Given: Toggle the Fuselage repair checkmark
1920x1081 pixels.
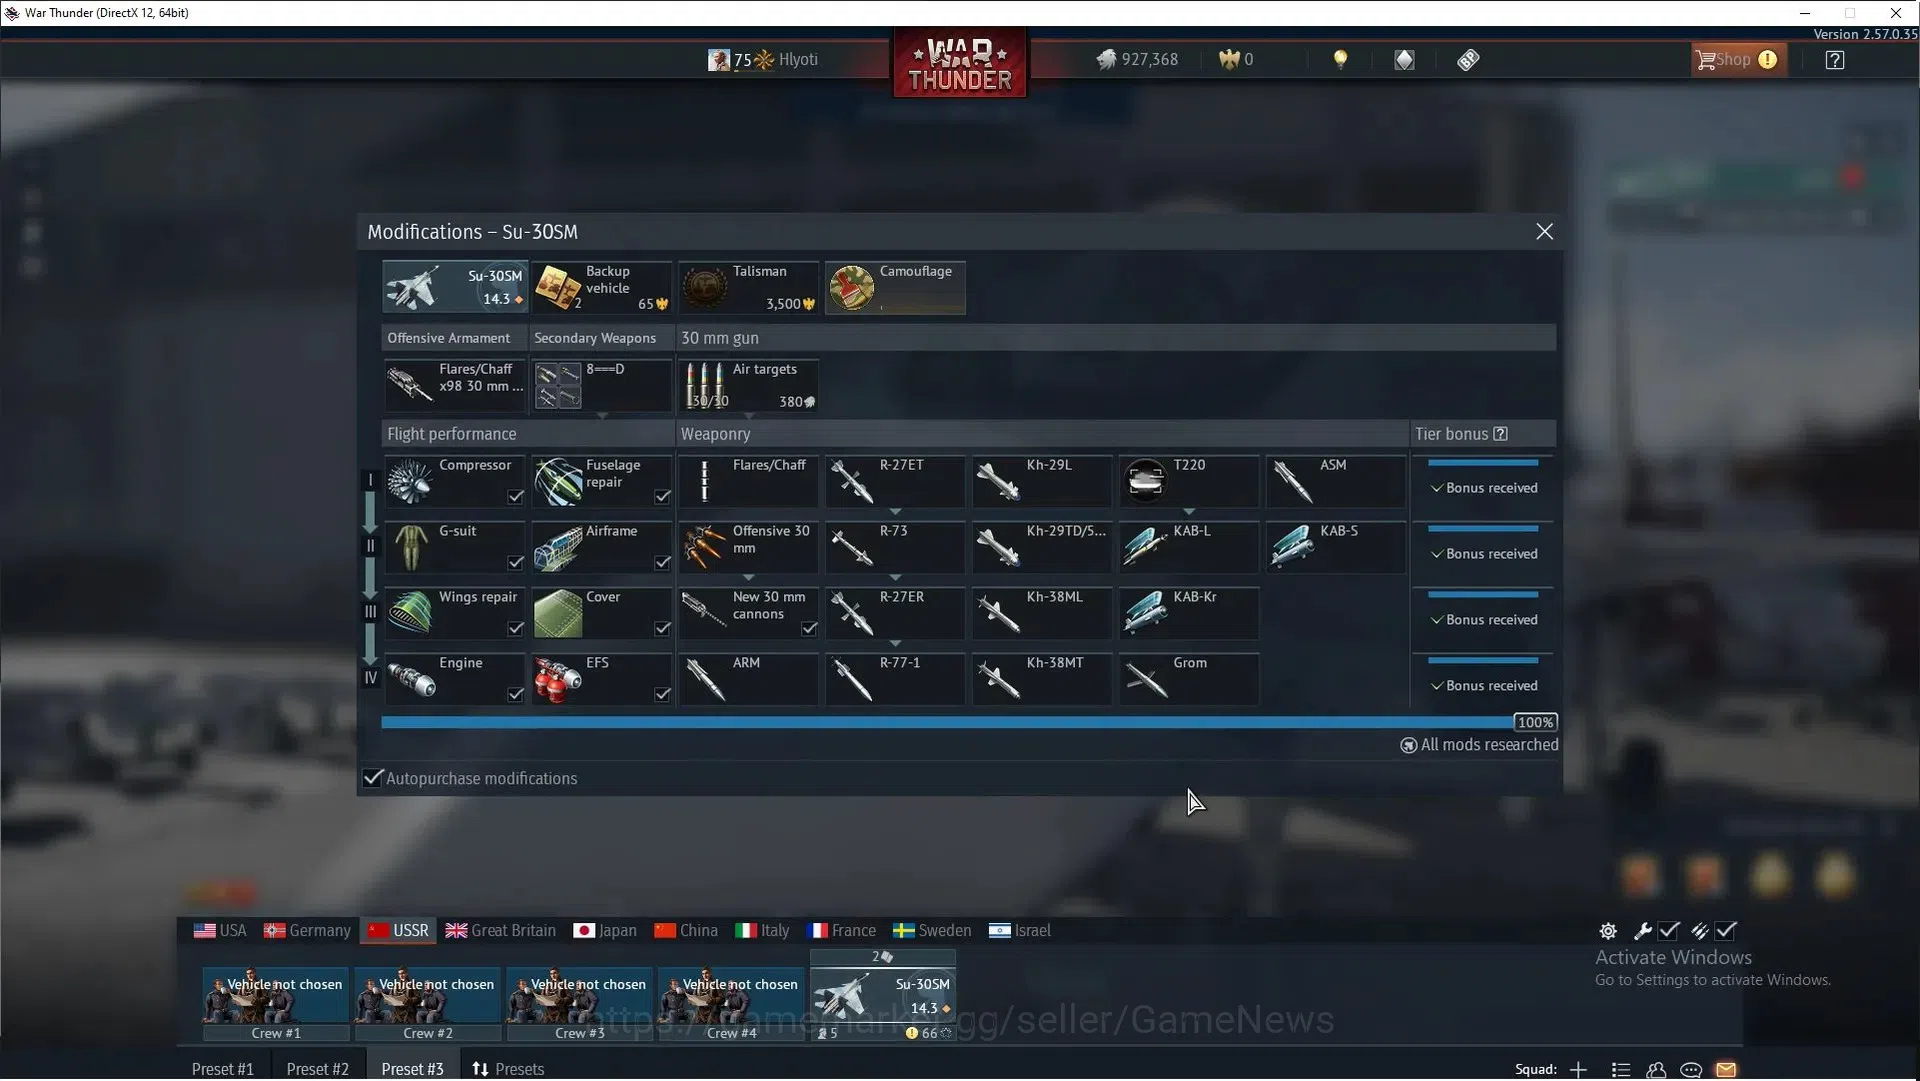Looking at the screenshot, I should click(662, 496).
